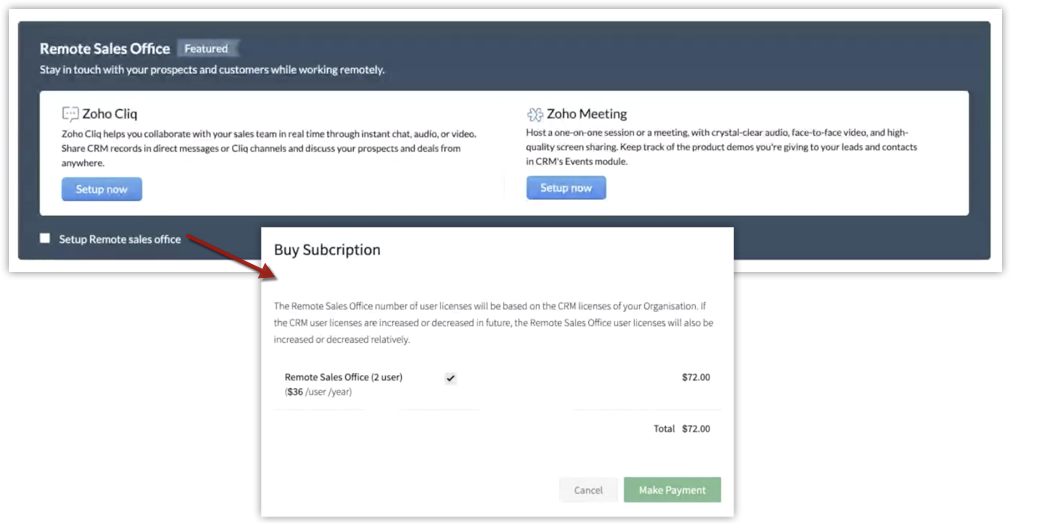Click the Featured badge
Image resolution: width=1040 pixels, height=523 pixels.
[x=206, y=48]
